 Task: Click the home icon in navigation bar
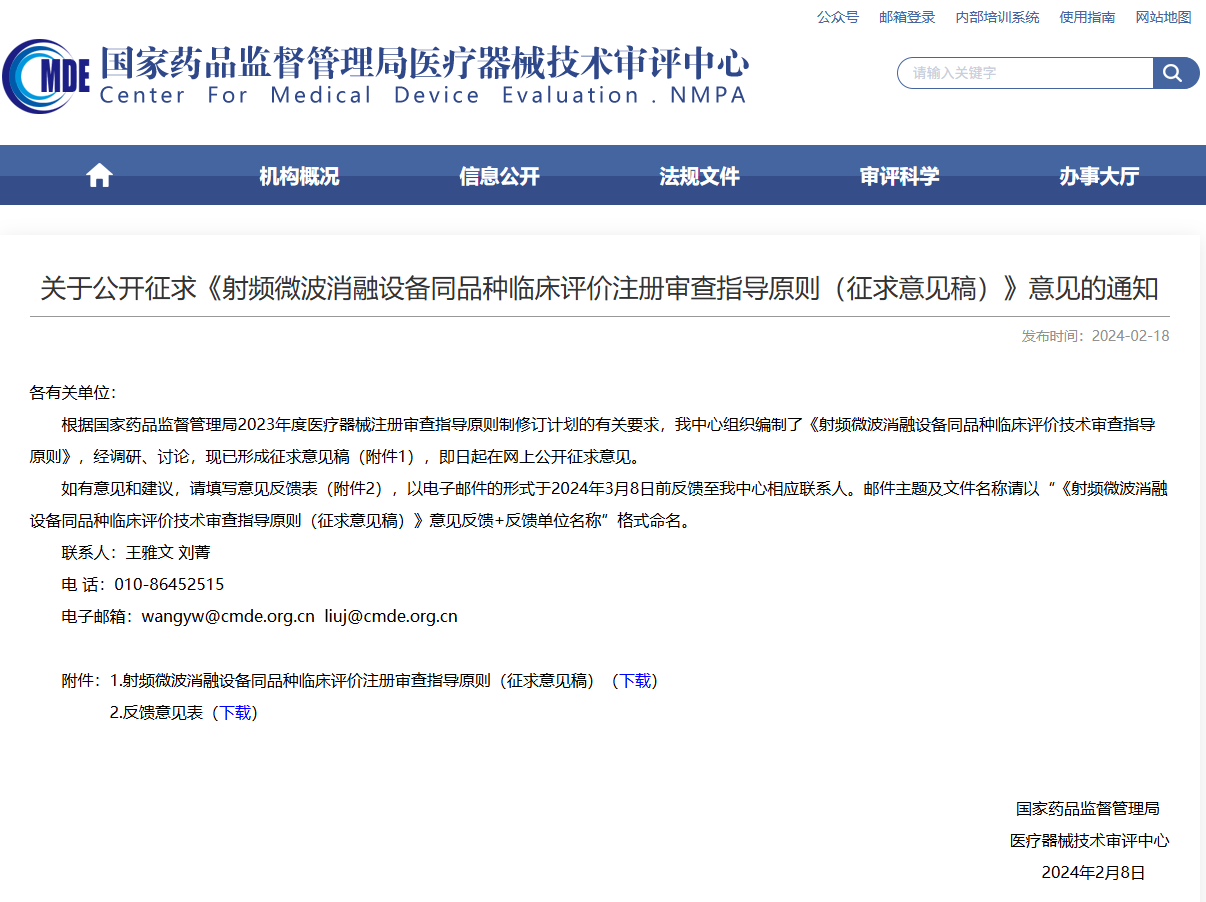click(x=99, y=176)
